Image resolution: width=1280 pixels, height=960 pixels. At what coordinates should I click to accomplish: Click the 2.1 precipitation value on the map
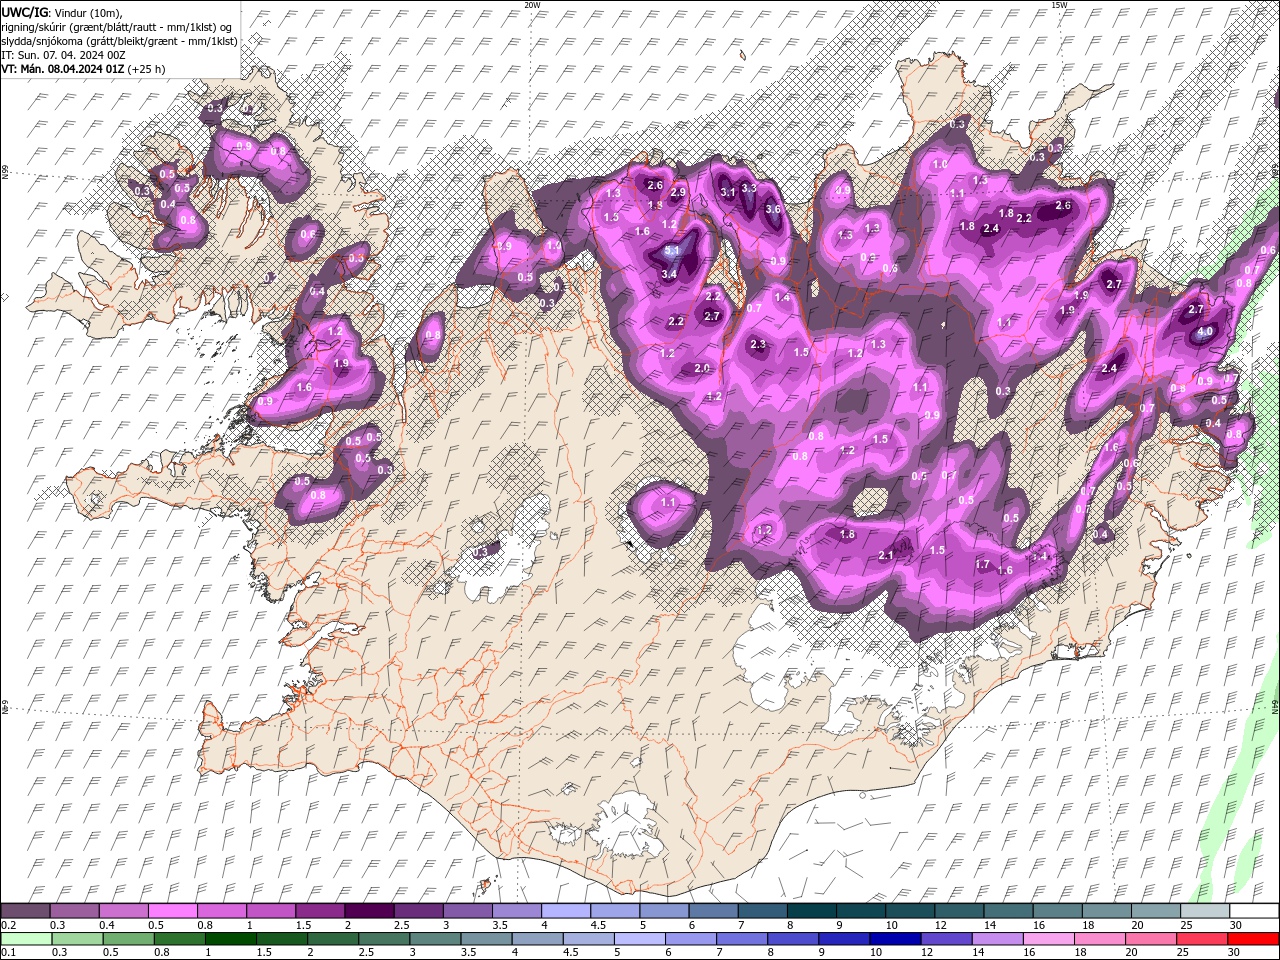[886, 556]
